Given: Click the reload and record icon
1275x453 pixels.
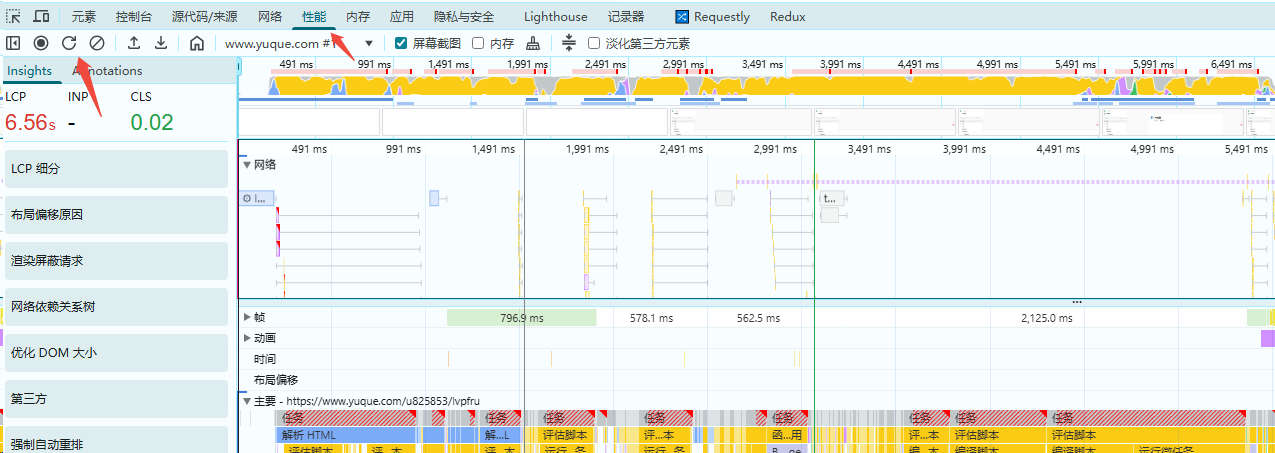Looking at the screenshot, I should pyautogui.click(x=69, y=43).
